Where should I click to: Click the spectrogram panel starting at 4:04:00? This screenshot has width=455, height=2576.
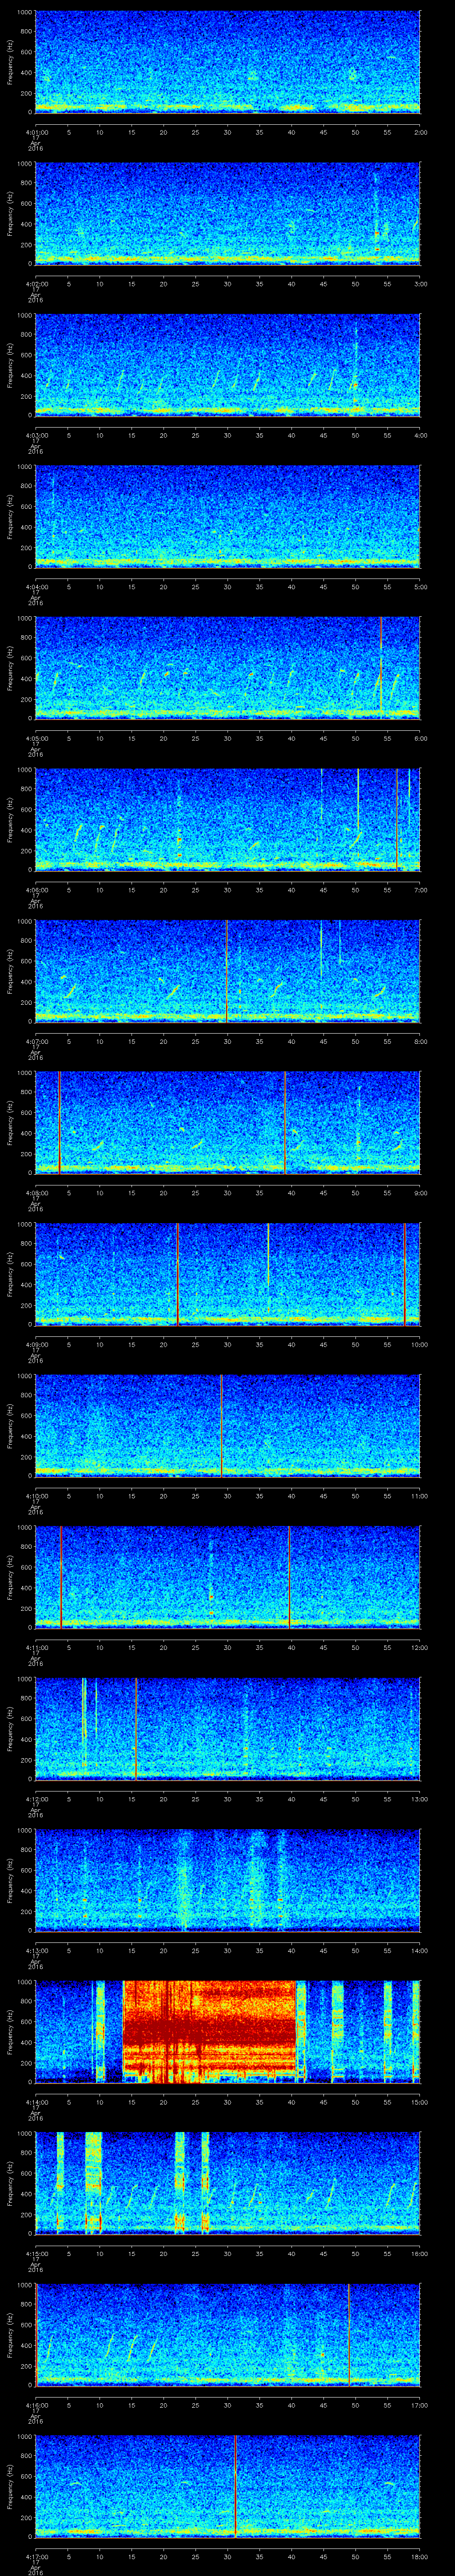(228, 516)
